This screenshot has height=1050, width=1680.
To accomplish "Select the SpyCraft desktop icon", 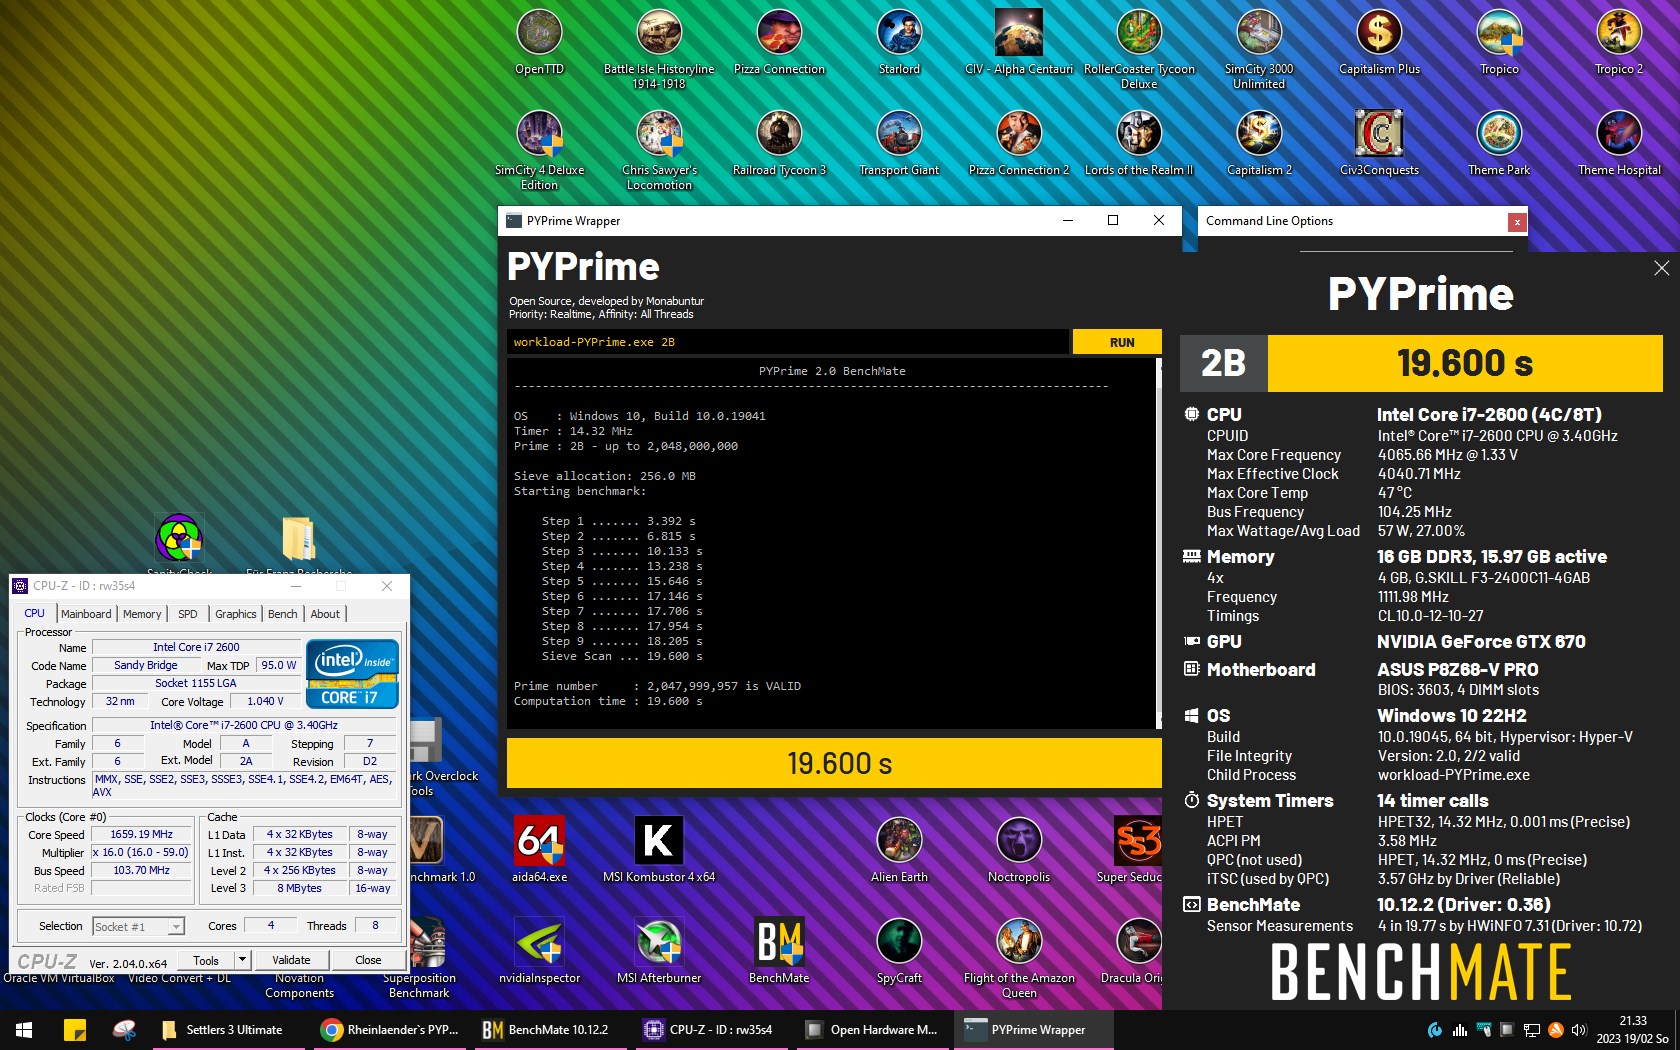I will pos(899,951).
